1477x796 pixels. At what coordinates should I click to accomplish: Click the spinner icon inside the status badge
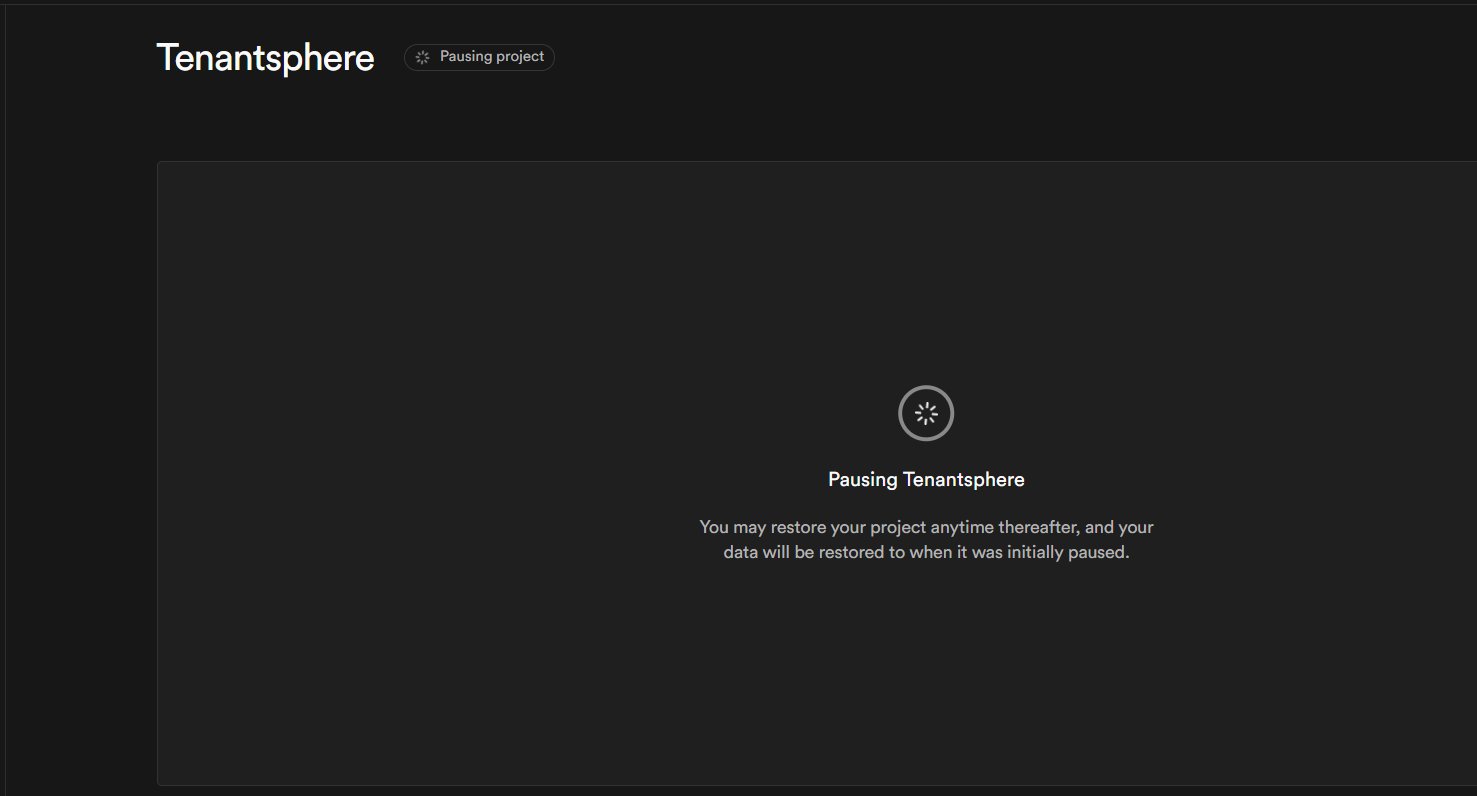(422, 57)
